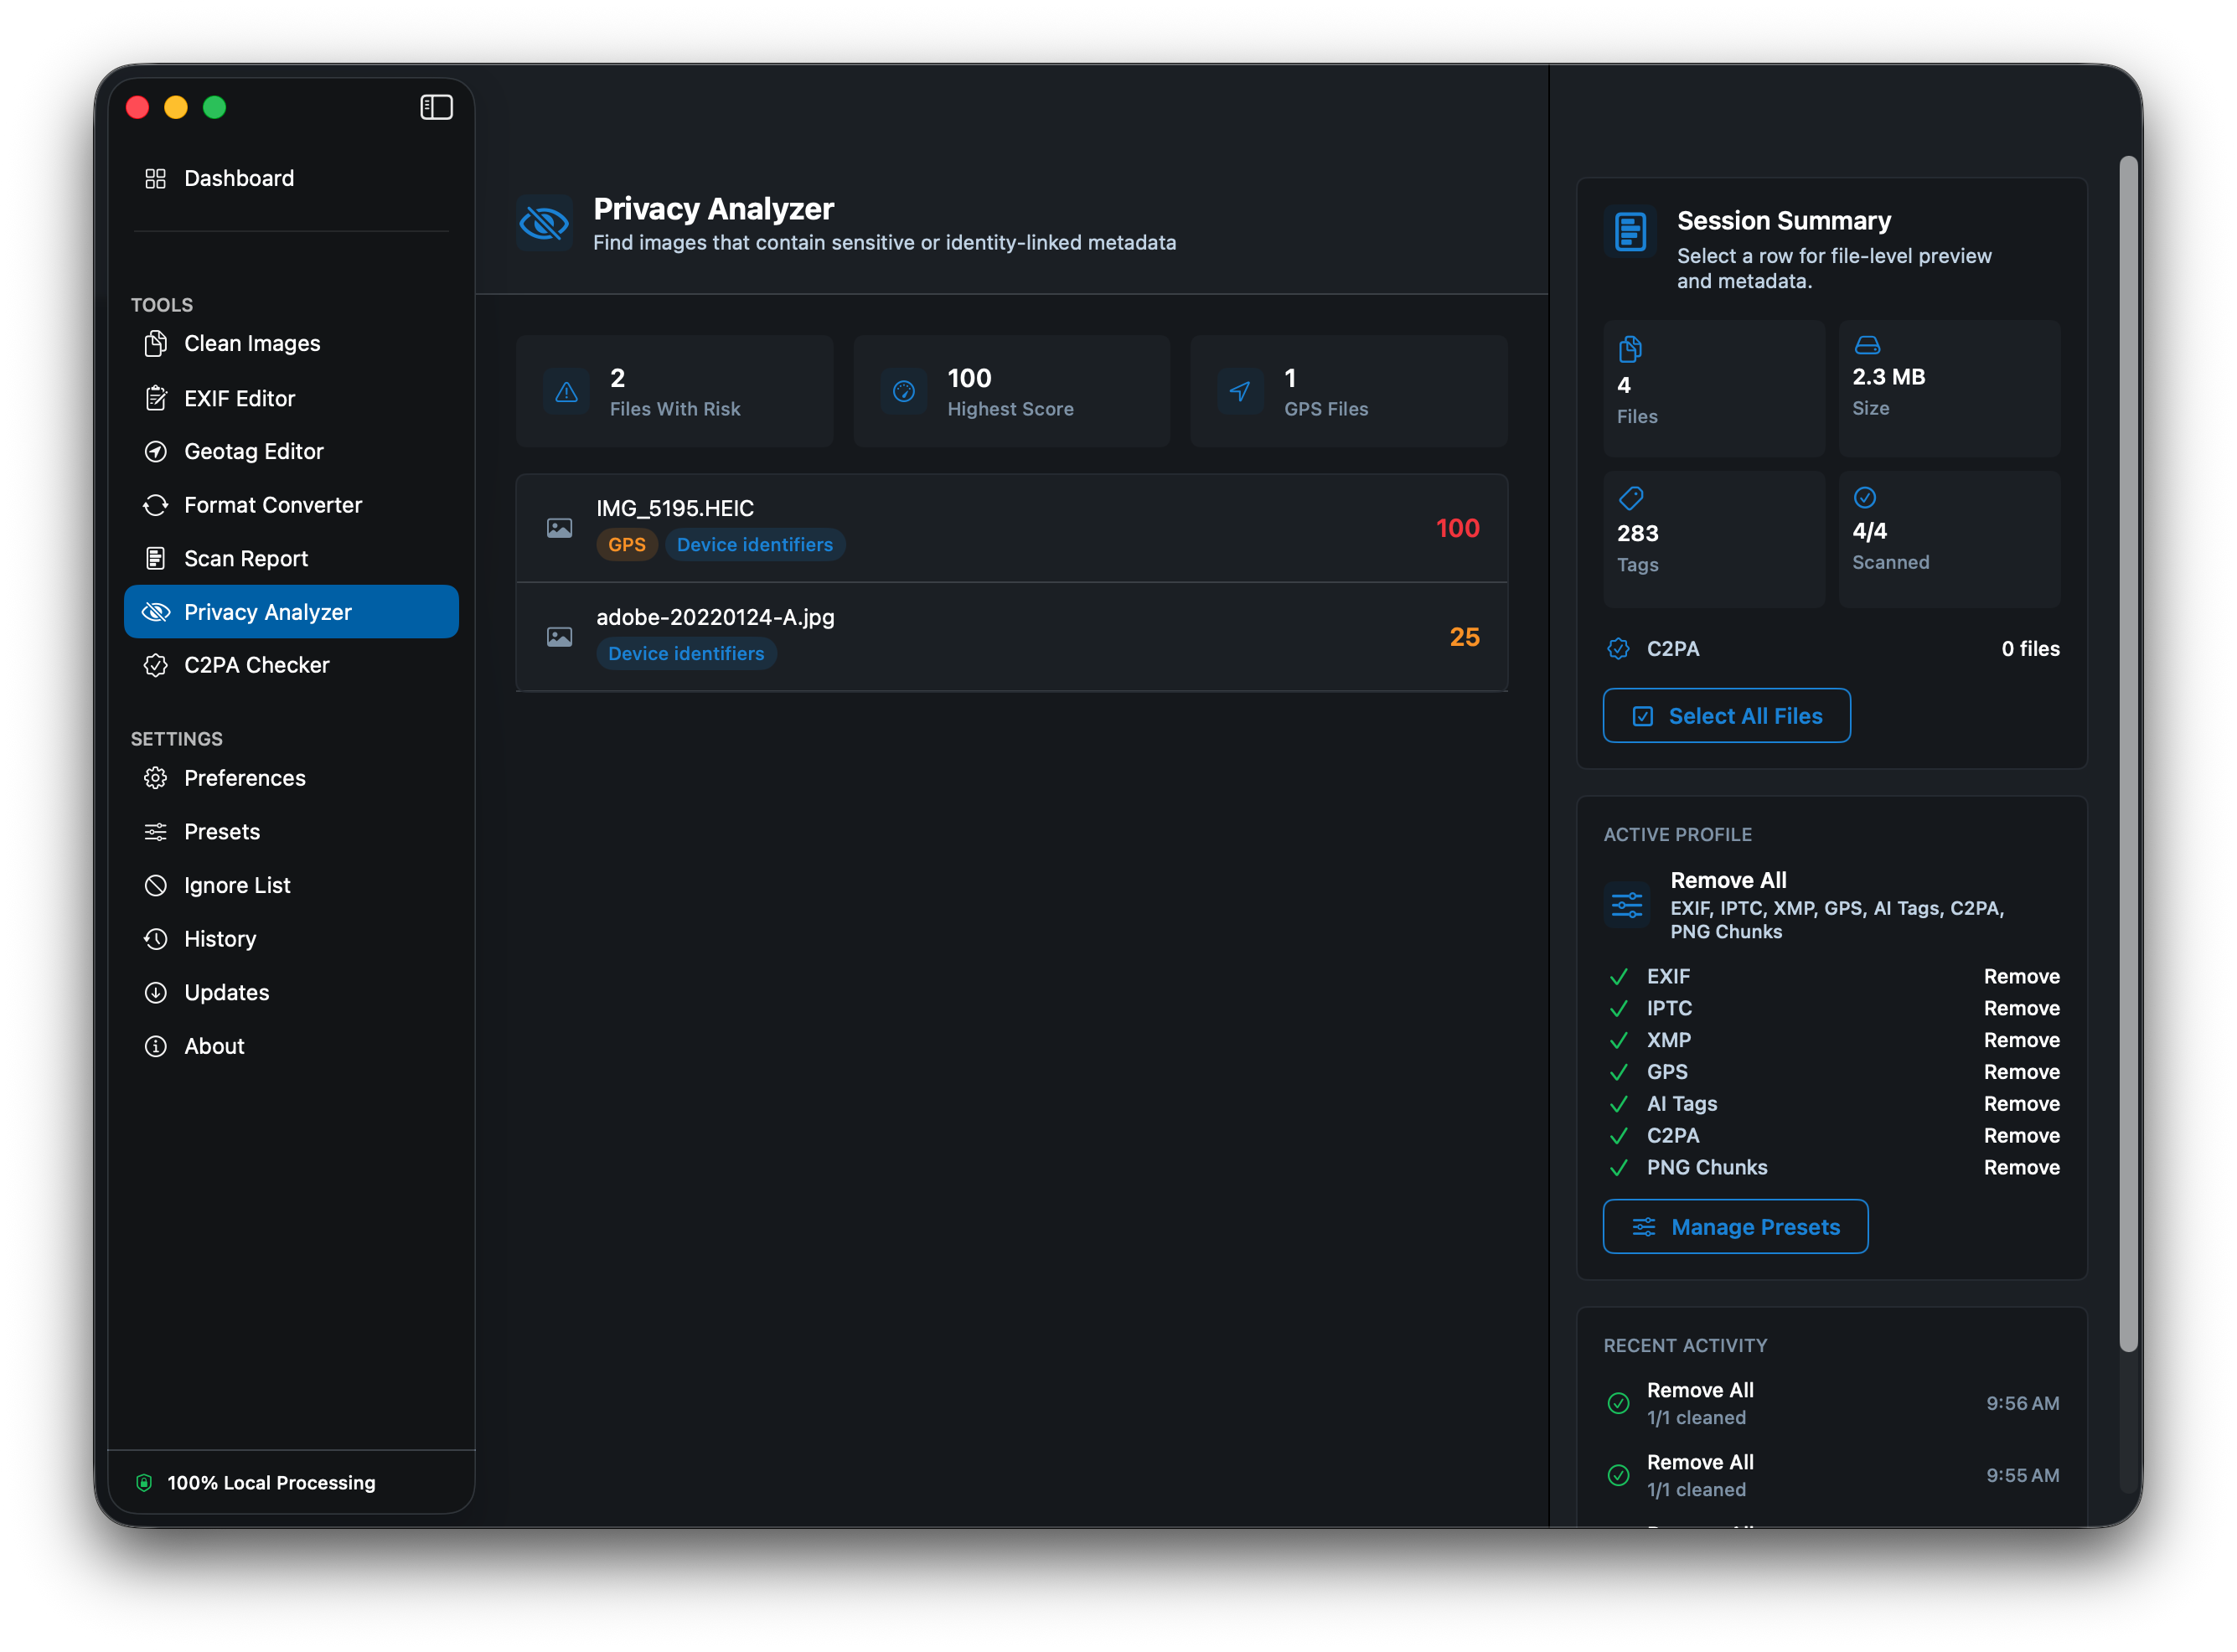Viewport: 2237px width, 1652px height.
Task: Click the 2 Files With Risk card
Action: tap(674, 391)
